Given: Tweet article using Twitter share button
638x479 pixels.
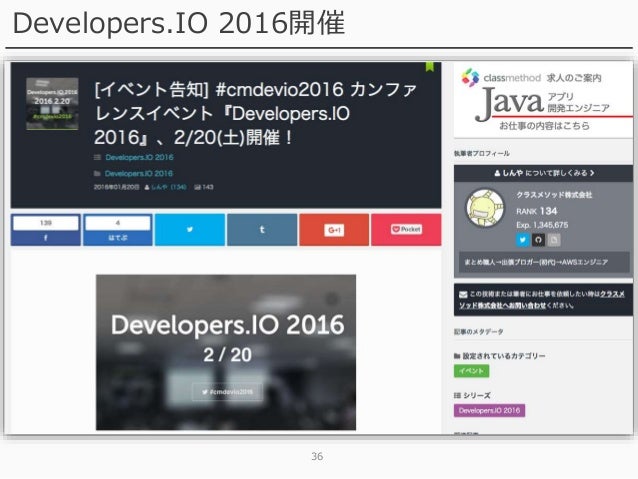Looking at the screenshot, I should click(190, 230).
